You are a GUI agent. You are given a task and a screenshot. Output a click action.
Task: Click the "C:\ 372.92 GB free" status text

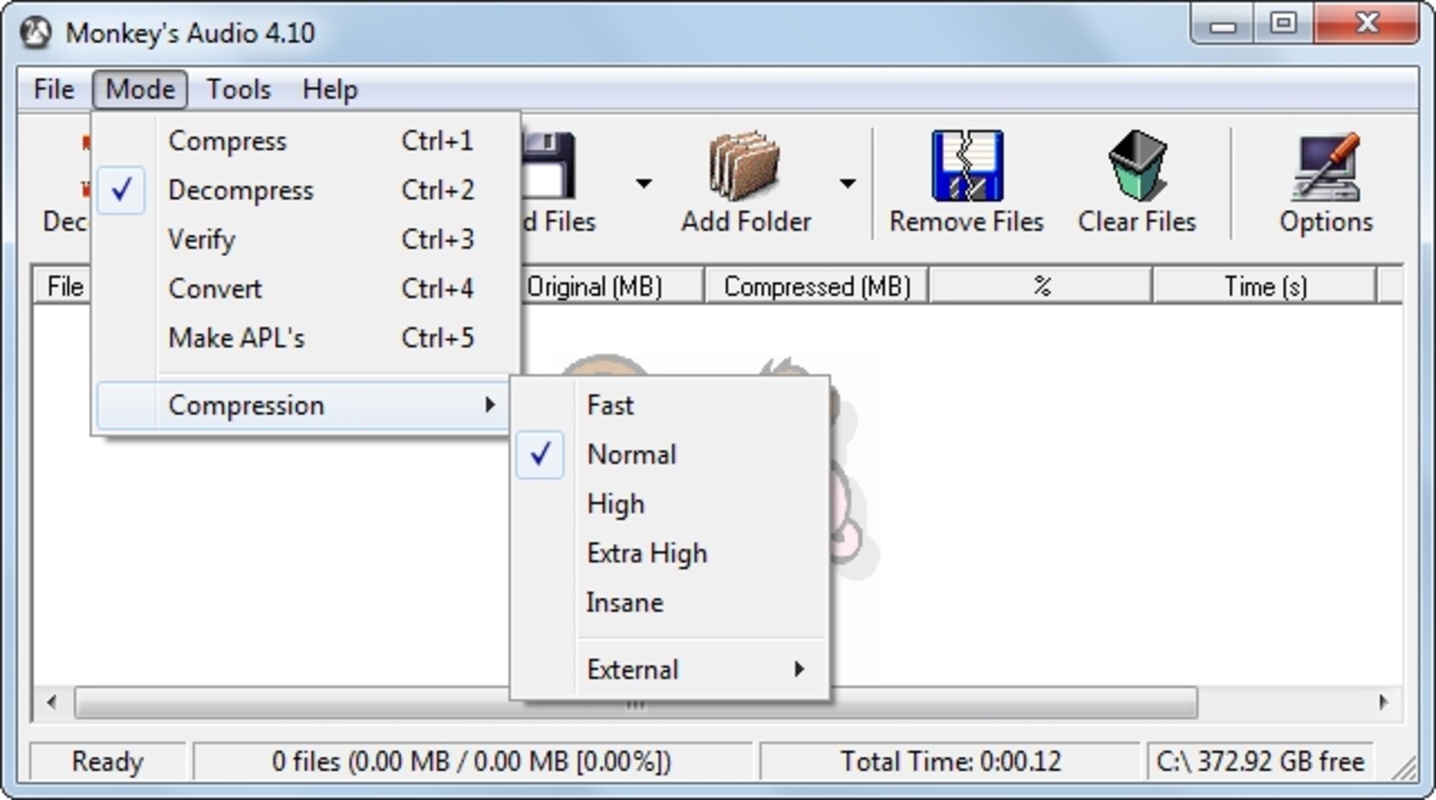click(x=1260, y=762)
